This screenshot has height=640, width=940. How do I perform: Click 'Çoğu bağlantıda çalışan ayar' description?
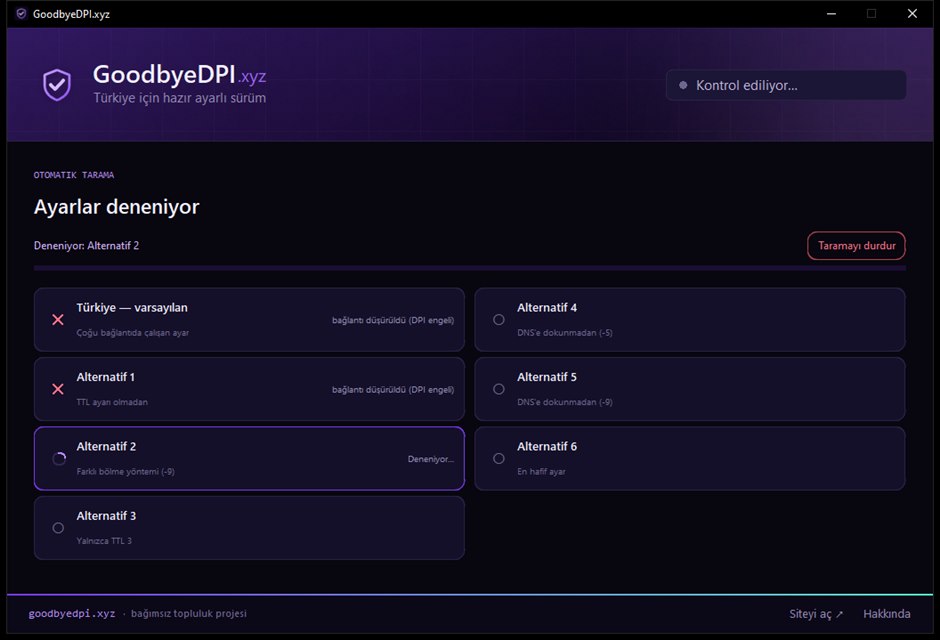coord(132,333)
